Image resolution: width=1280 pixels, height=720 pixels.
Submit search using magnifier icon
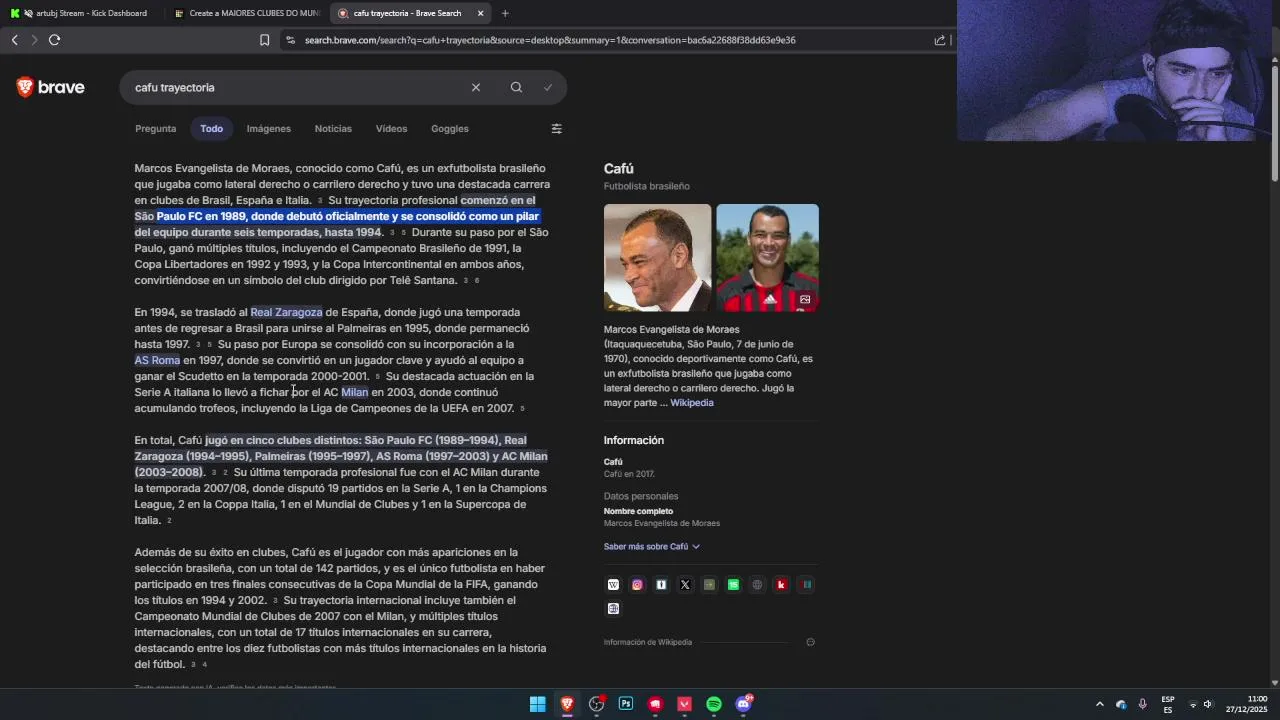516,88
